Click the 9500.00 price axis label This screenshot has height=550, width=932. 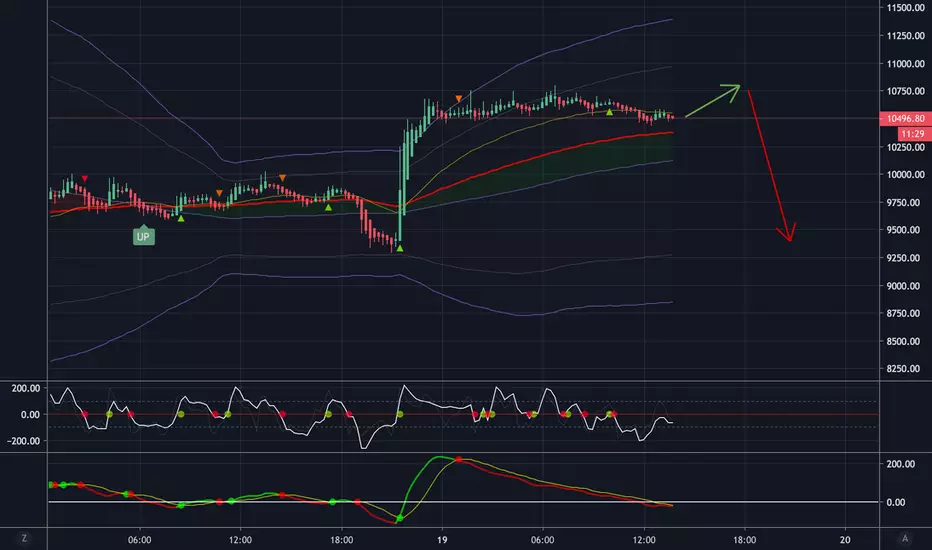point(905,230)
